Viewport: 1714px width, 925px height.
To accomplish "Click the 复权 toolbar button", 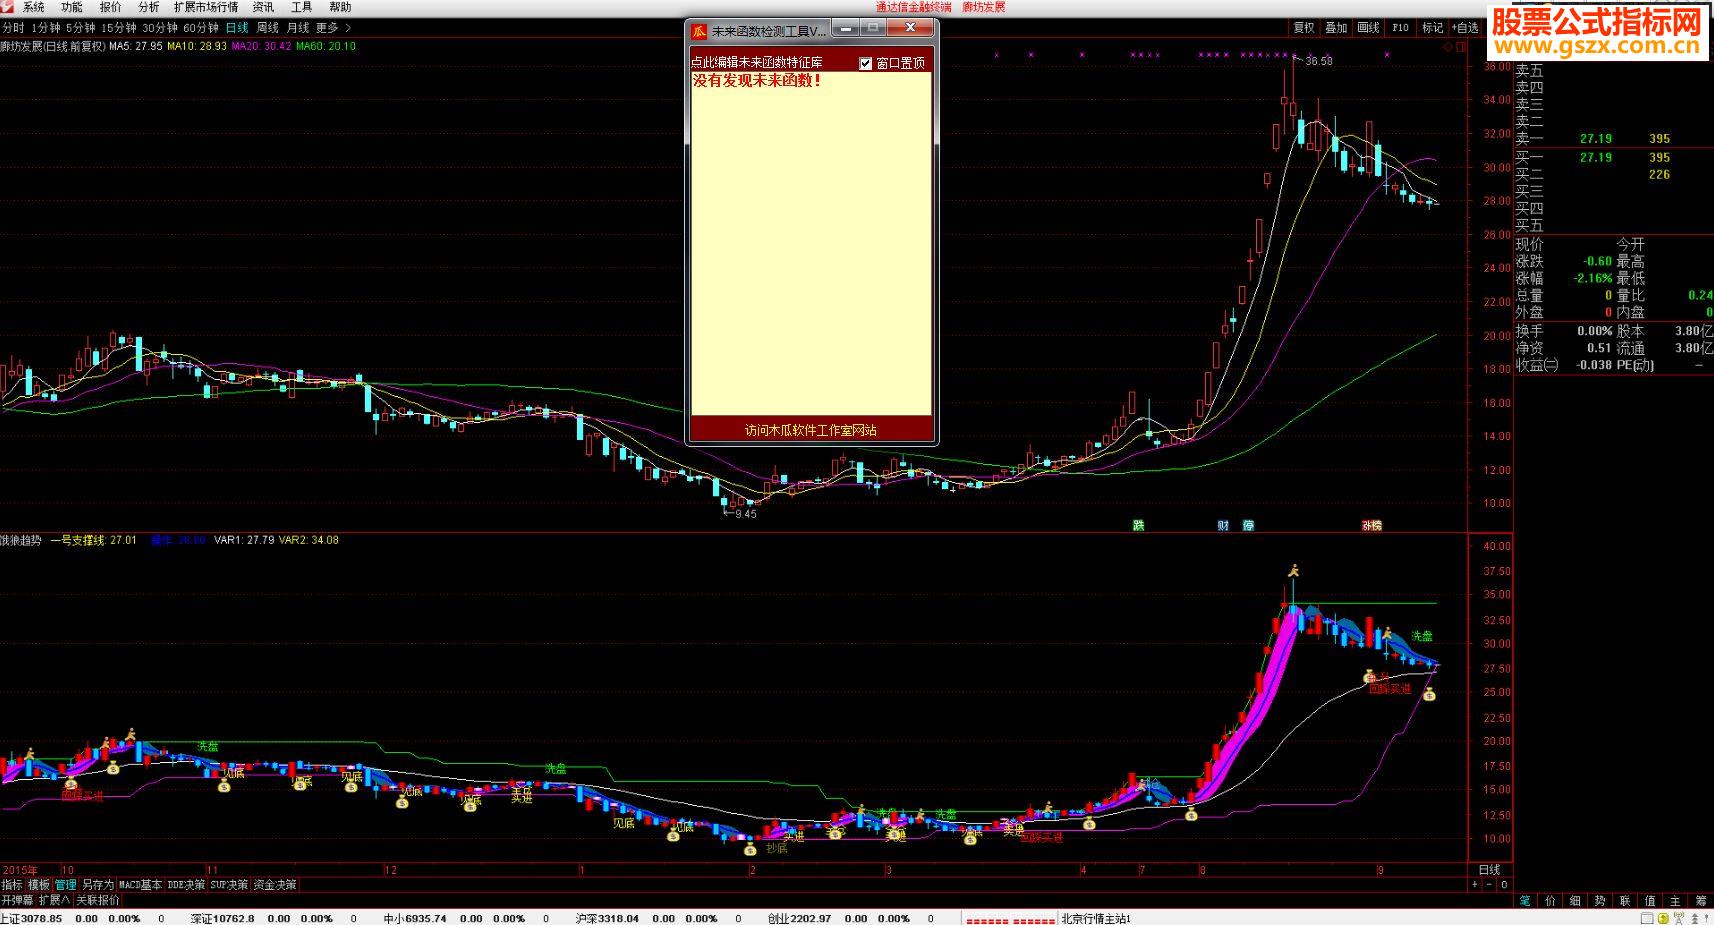I will [x=1304, y=28].
